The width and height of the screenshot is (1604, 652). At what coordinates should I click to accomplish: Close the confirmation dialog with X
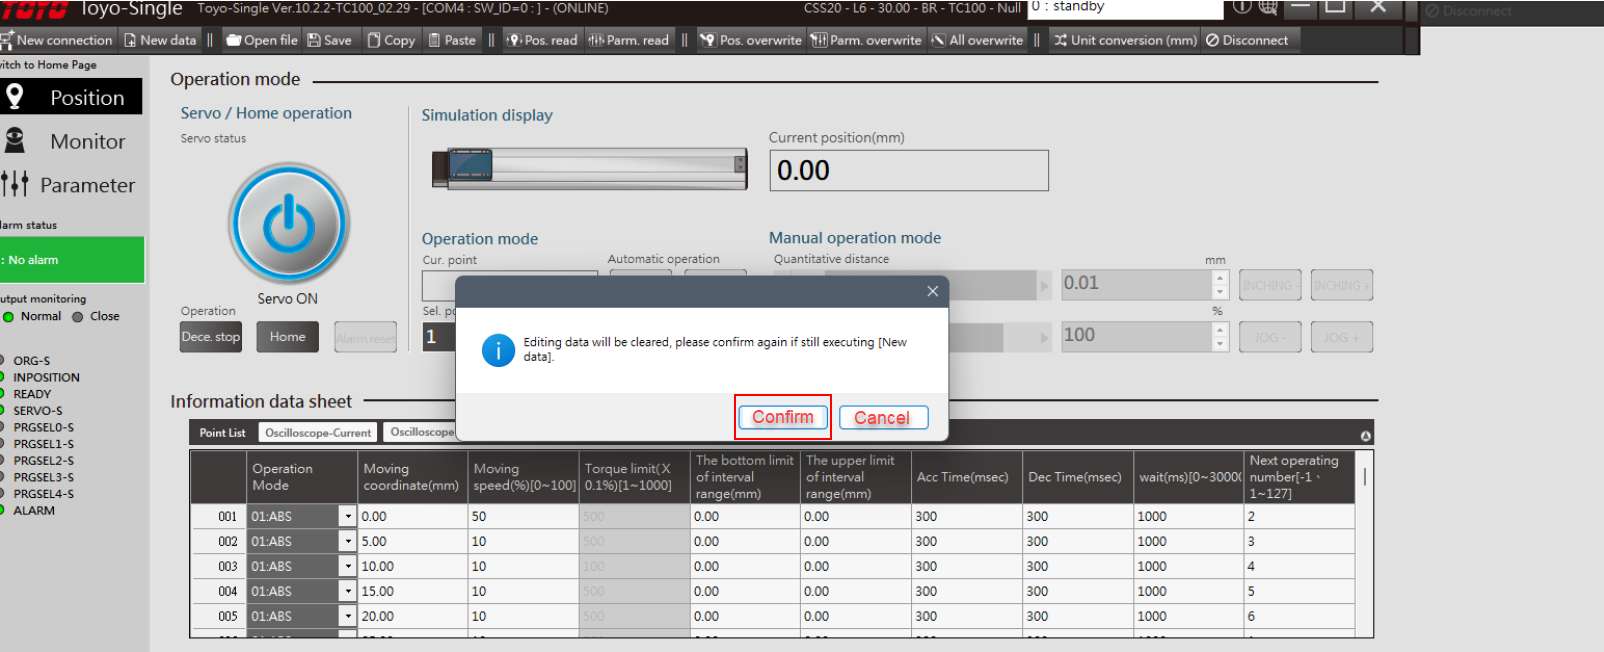point(932,291)
